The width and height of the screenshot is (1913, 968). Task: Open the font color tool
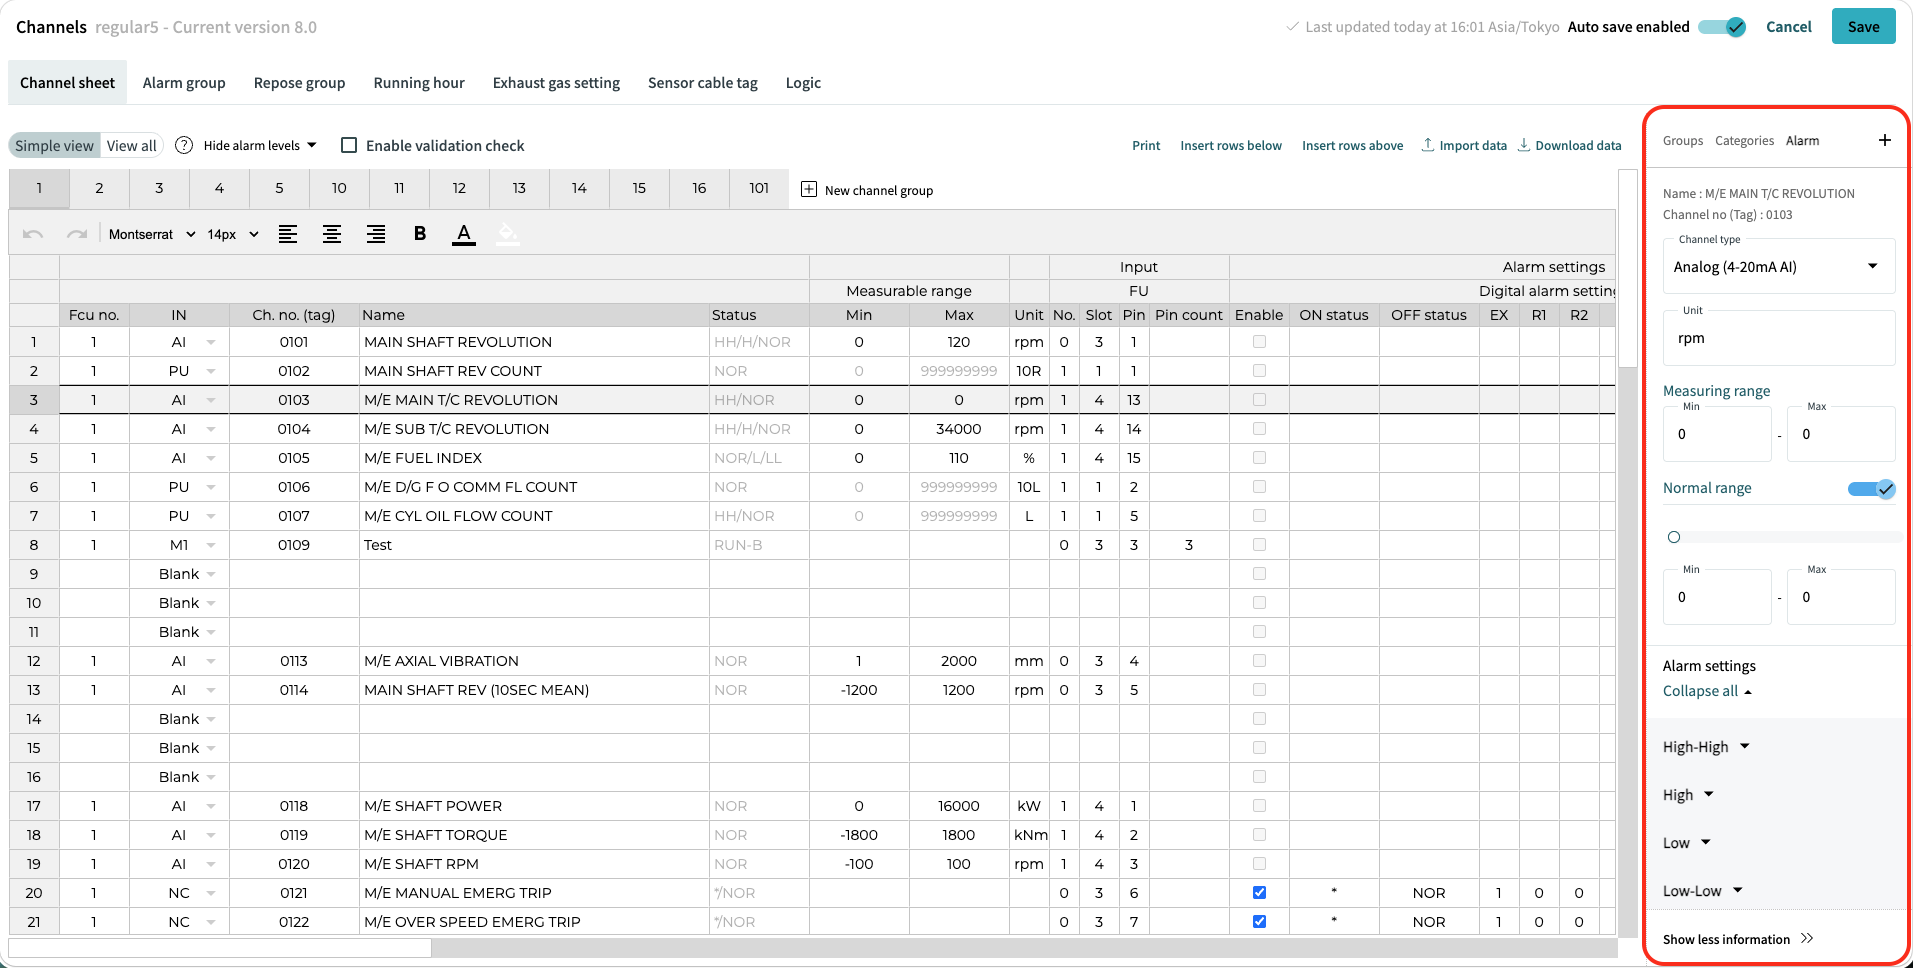464,234
